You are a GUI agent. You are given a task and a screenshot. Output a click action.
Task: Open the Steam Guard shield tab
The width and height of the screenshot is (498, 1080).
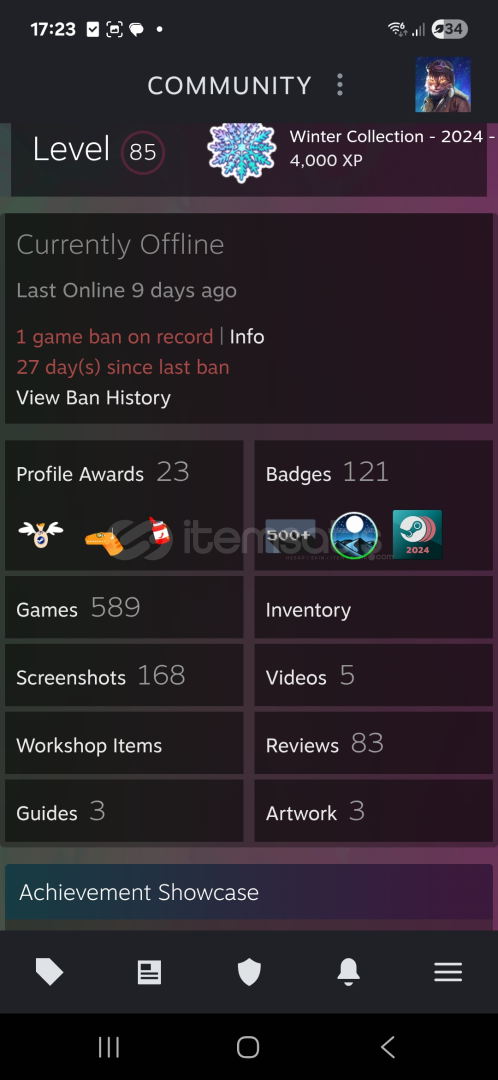[249, 972]
